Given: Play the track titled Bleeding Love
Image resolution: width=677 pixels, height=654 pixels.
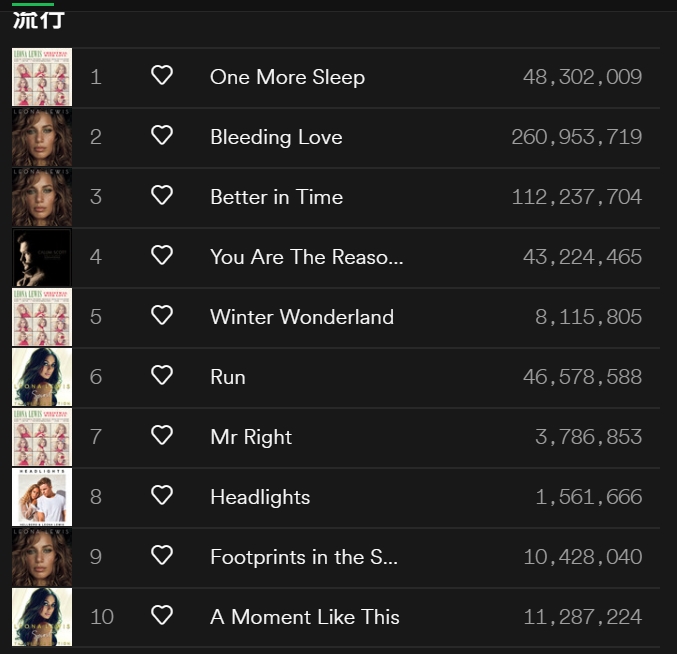Looking at the screenshot, I should click(276, 137).
